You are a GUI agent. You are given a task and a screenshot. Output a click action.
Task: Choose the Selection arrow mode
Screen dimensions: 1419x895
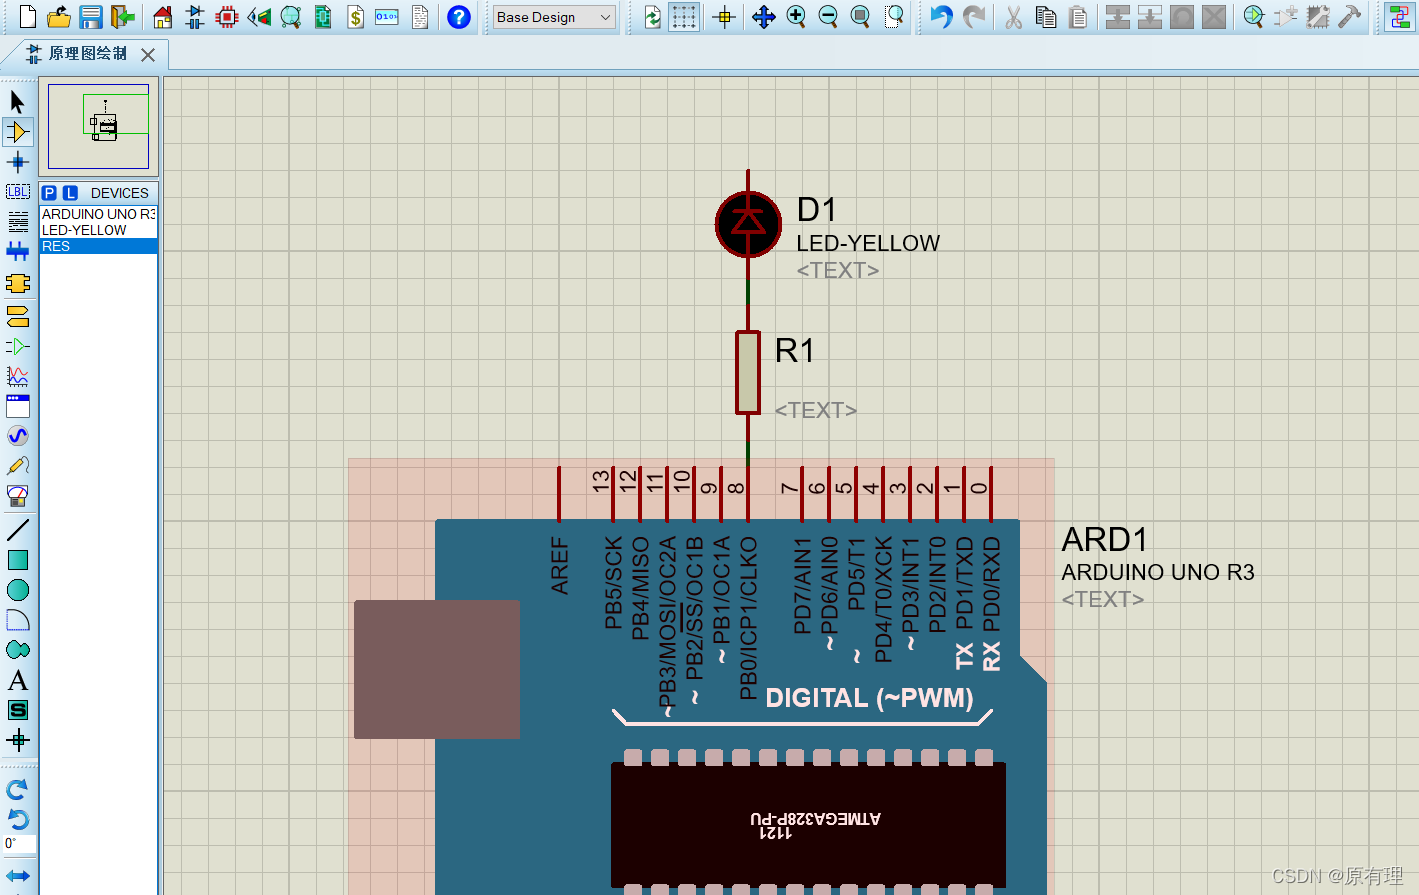tap(18, 101)
